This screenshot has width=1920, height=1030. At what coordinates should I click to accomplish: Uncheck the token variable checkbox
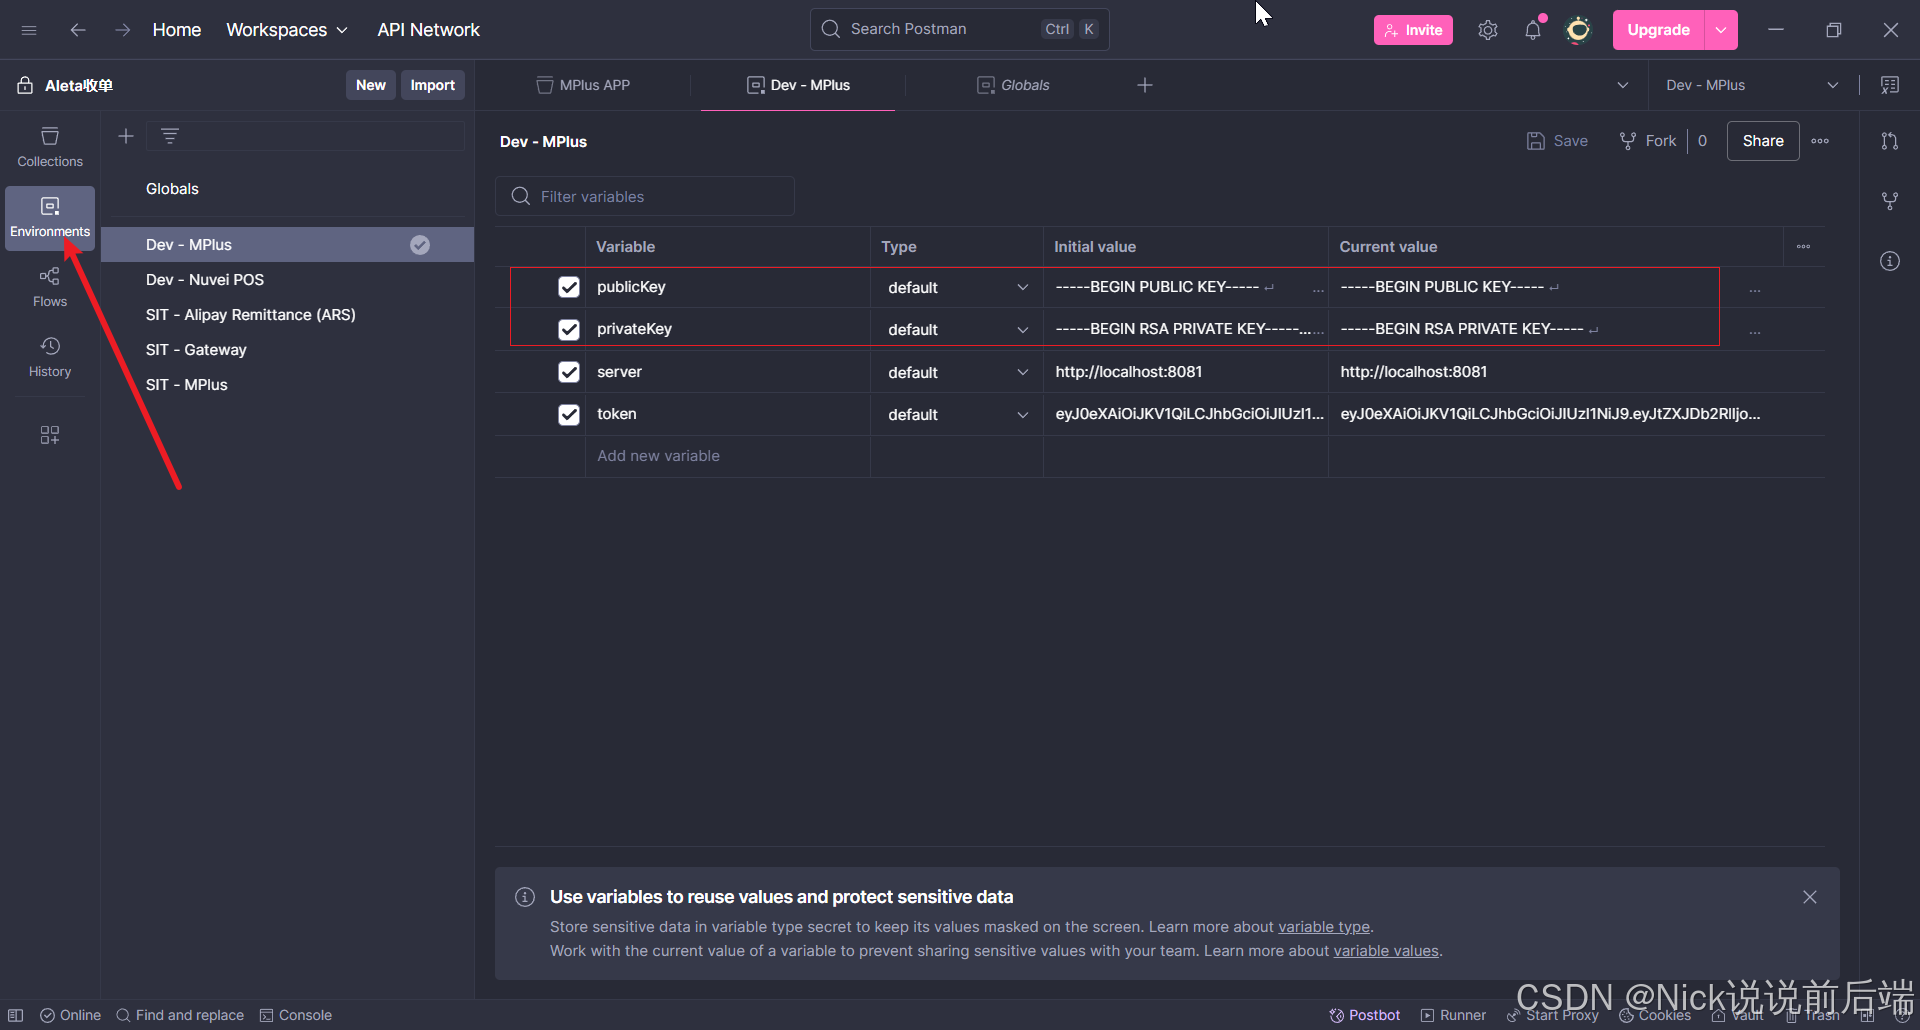click(x=569, y=414)
